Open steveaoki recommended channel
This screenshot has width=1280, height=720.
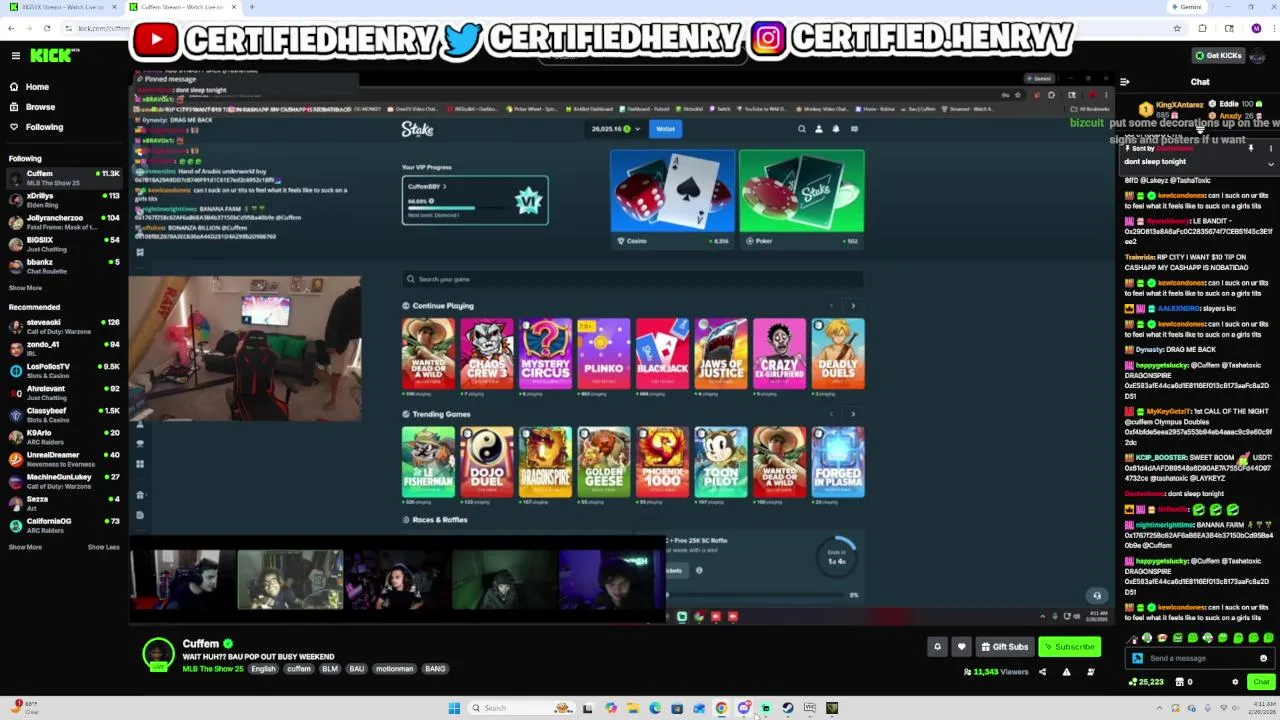point(64,326)
